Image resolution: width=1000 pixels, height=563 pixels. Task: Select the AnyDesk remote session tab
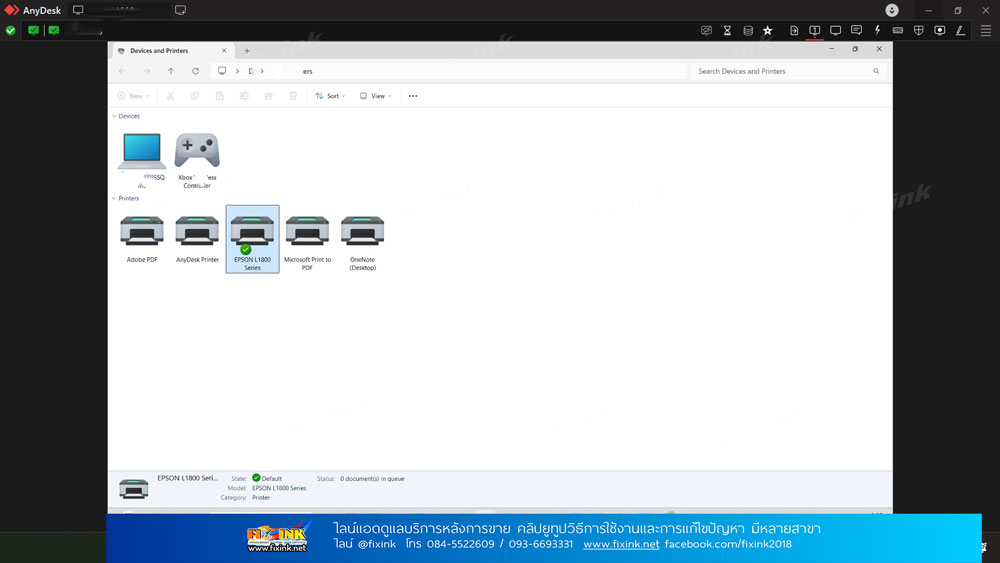tap(119, 10)
